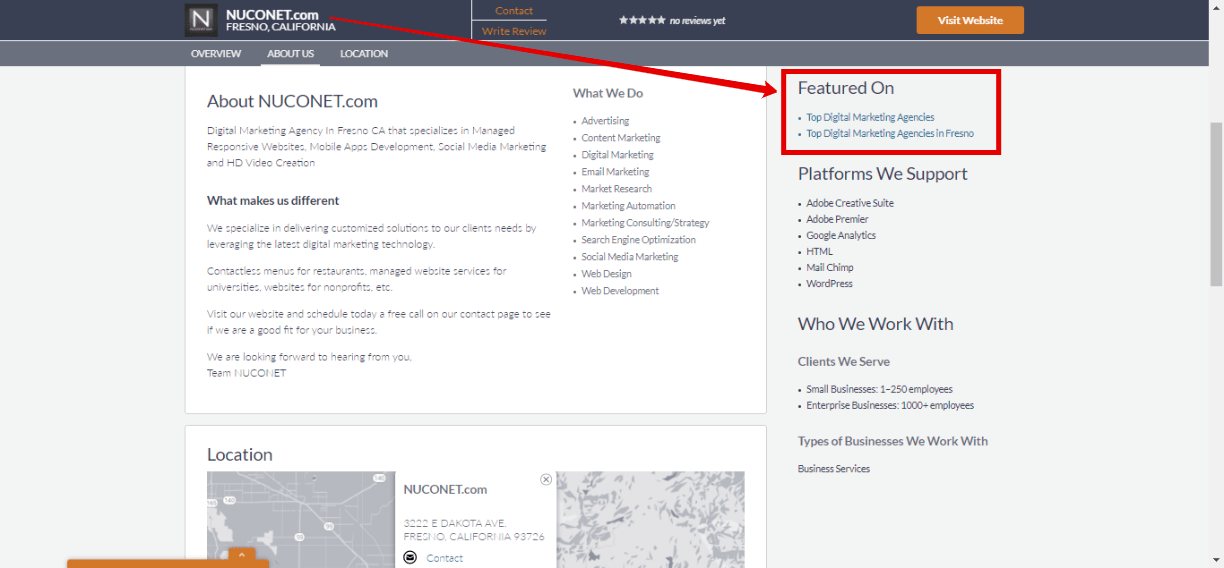Click the location map on the left
1224x568 pixels.
click(301, 520)
